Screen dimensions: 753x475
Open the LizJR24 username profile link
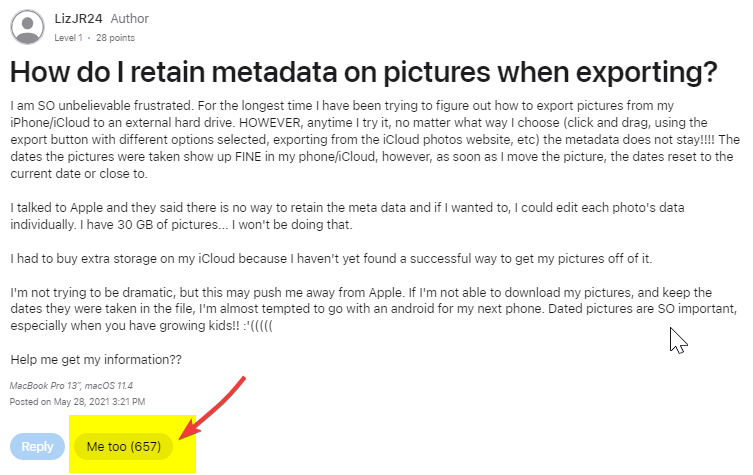(78, 19)
